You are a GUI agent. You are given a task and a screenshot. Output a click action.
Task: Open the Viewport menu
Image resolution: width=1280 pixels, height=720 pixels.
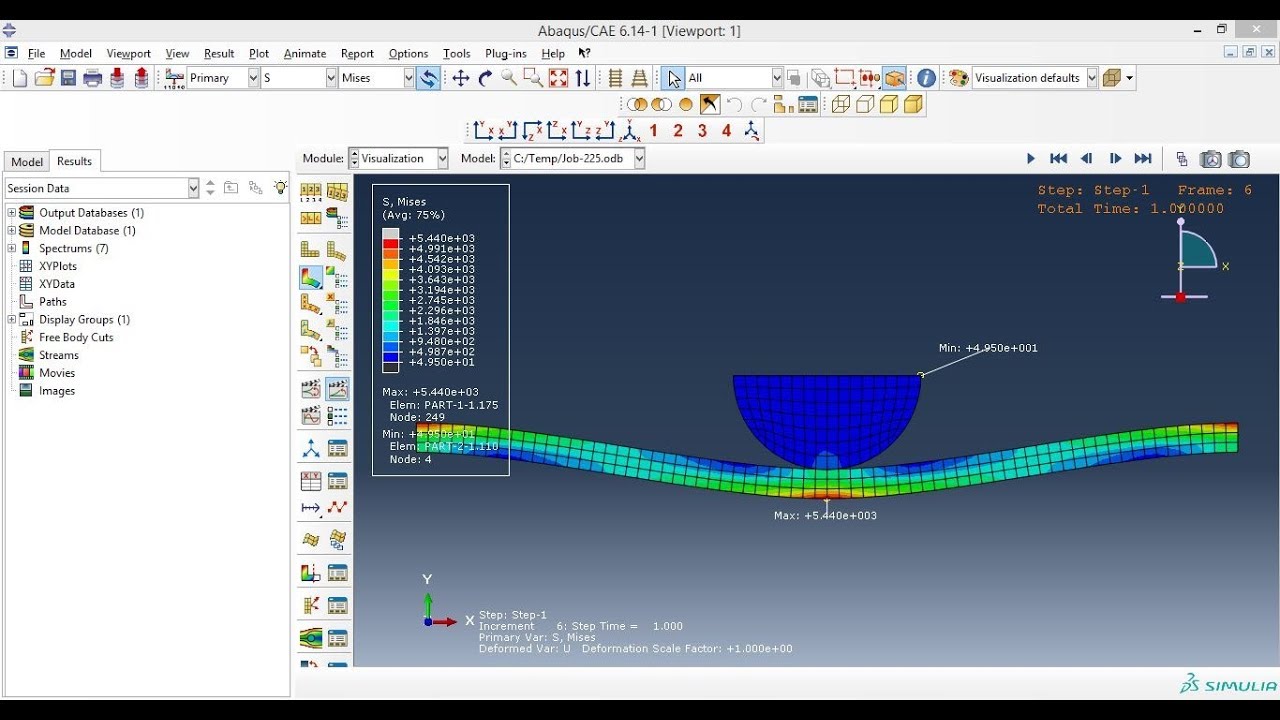point(128,54)
